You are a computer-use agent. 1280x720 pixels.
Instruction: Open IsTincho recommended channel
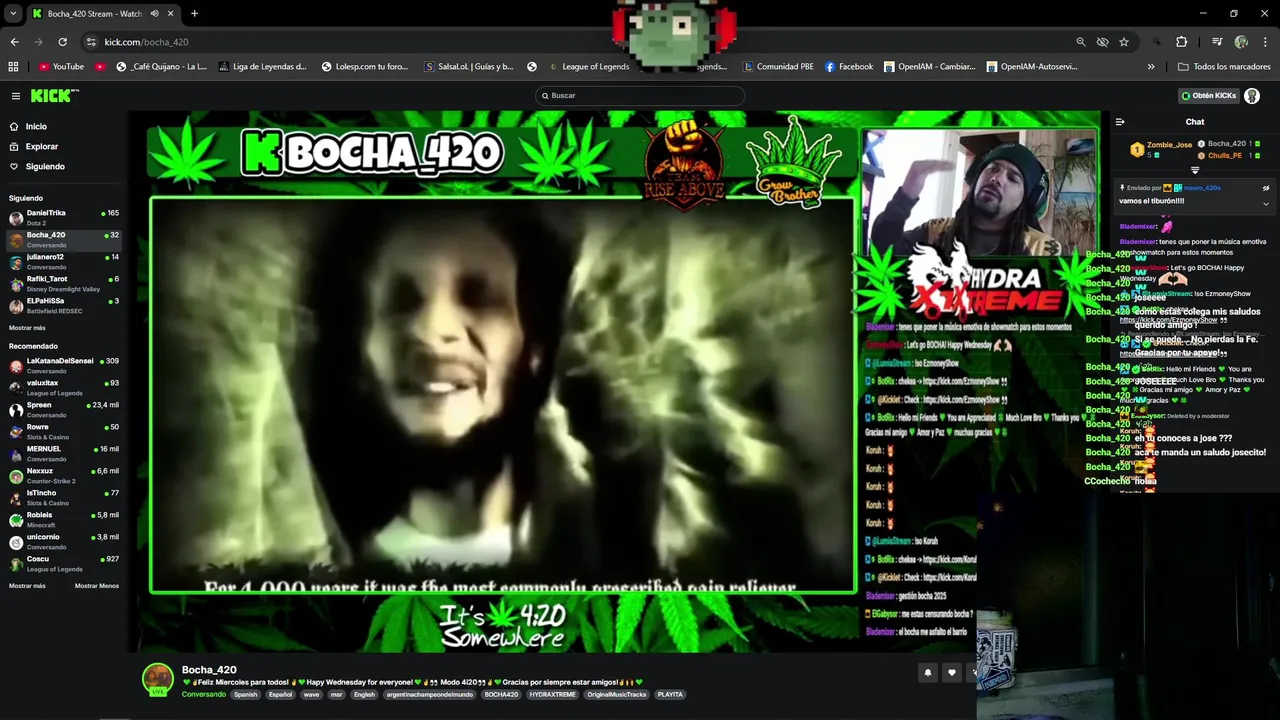64,497
